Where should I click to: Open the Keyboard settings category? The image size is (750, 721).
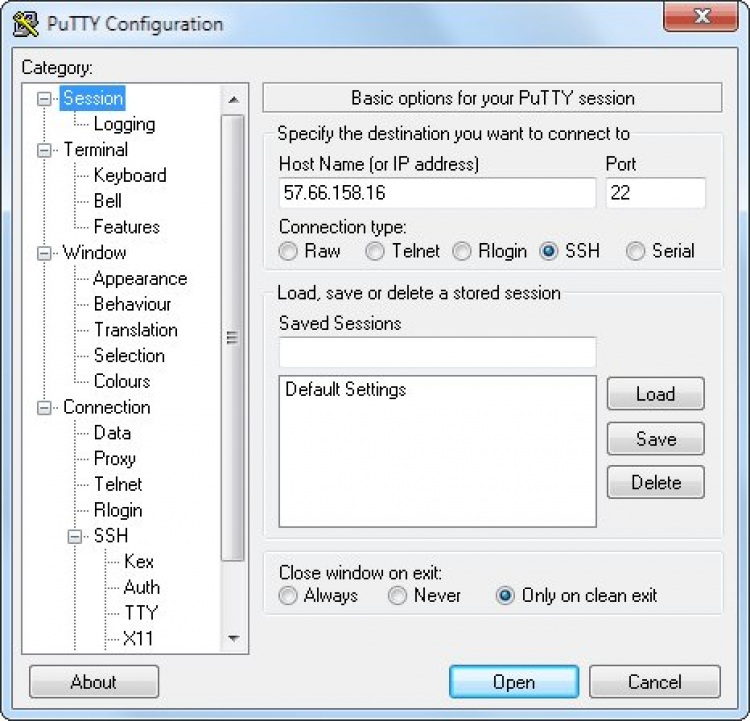[x=130, y=175]
